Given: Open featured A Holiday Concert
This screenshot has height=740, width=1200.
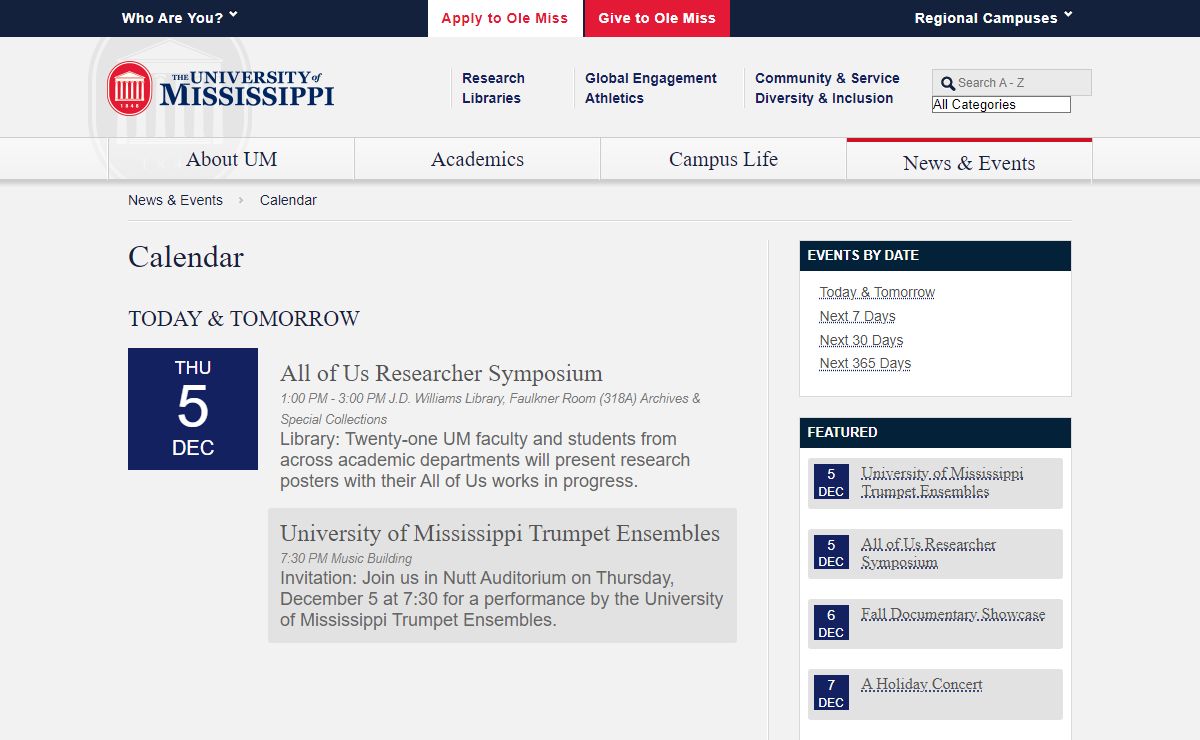Looking at the screenshot, I should [922, 684].
